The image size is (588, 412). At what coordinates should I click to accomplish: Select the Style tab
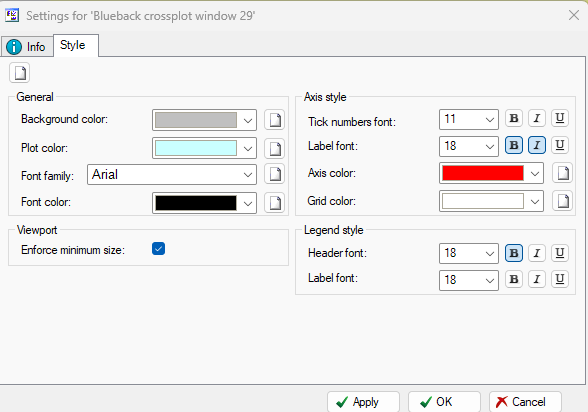point(76,45)
